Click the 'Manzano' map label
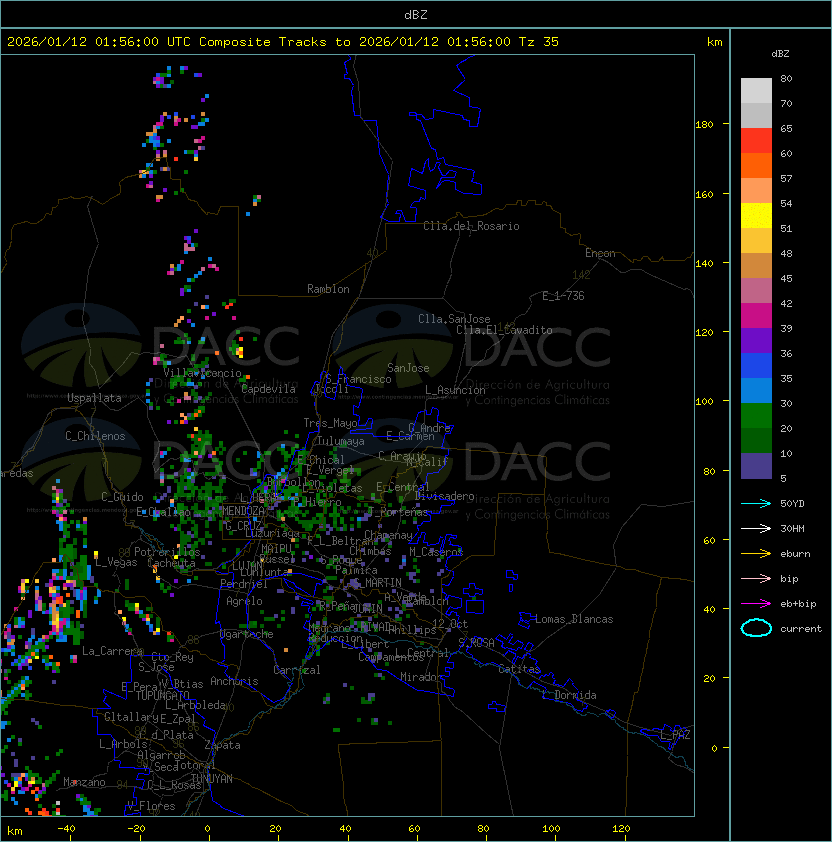Screen dimensions: 832x842 click(x=84, y=782)
